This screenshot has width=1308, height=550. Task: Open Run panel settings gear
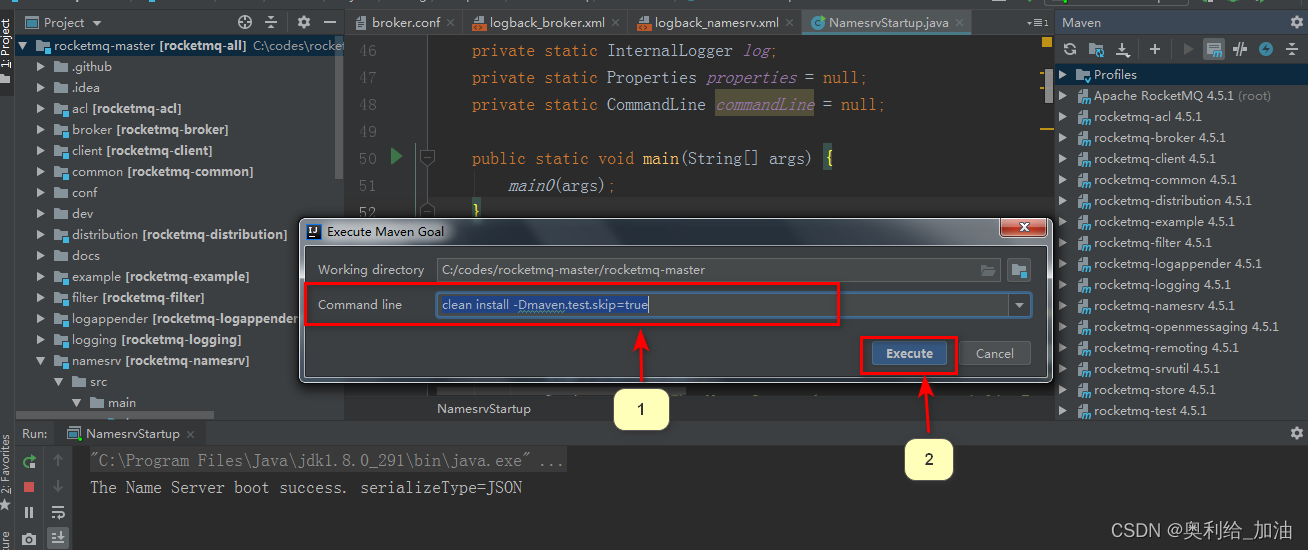[1297, 433]
